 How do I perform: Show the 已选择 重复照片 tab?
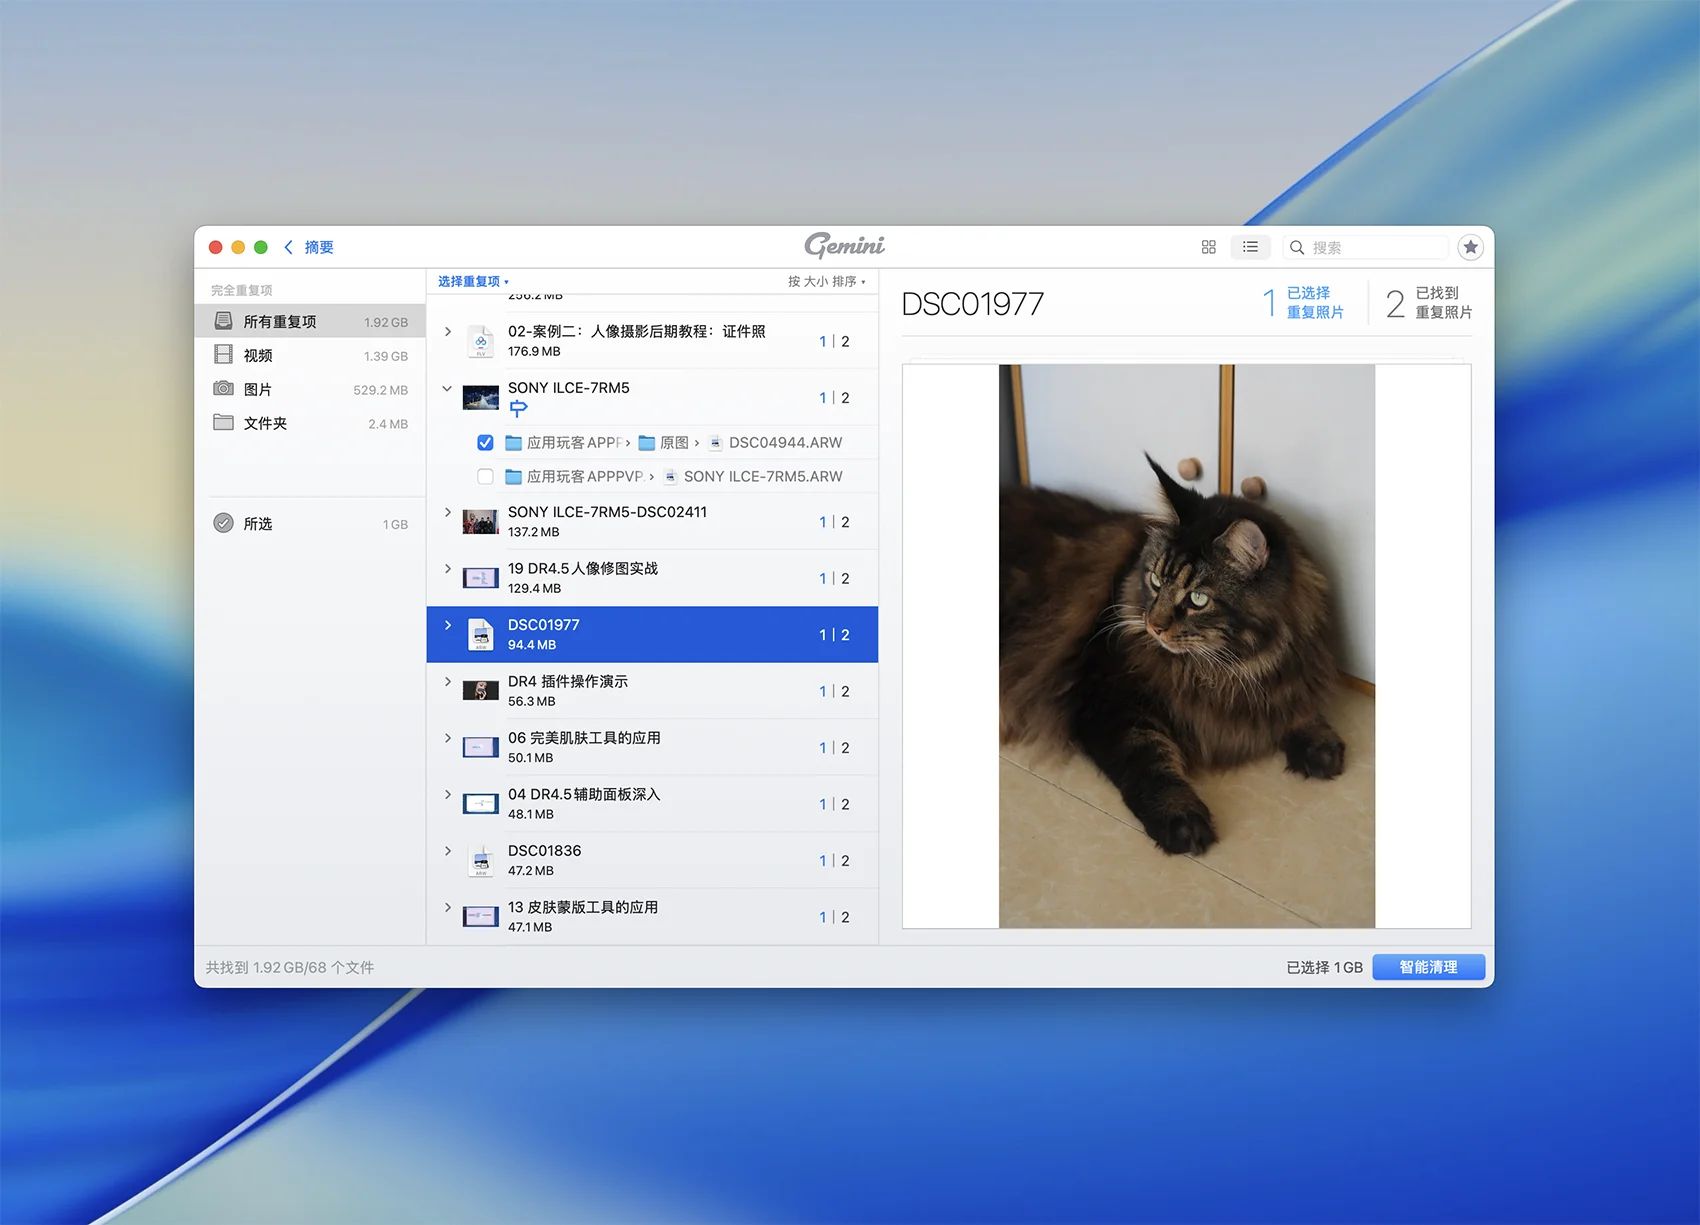point(1304,302)
